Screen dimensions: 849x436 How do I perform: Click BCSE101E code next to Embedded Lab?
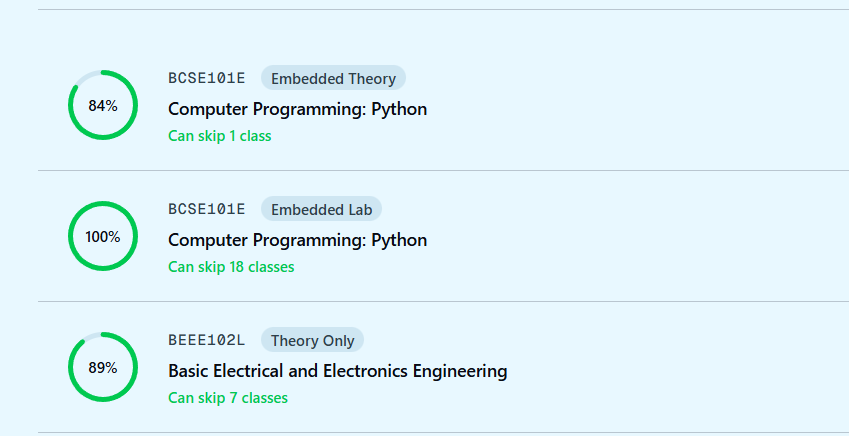click(206, 209)
